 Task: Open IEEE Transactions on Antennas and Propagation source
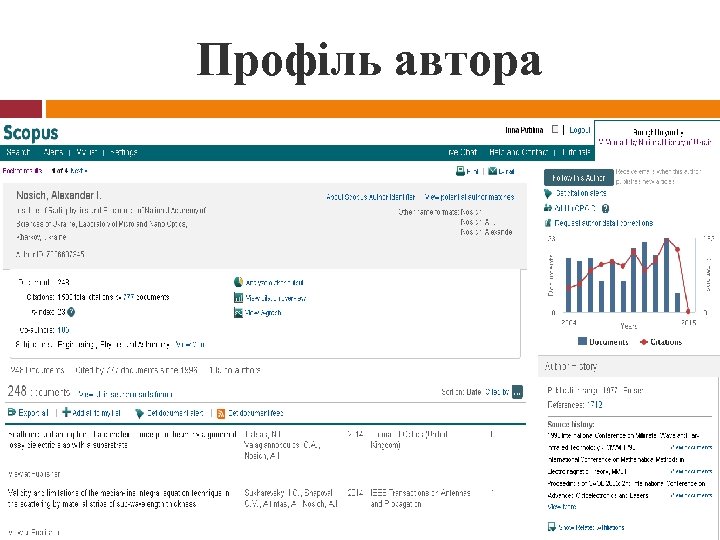420,498
